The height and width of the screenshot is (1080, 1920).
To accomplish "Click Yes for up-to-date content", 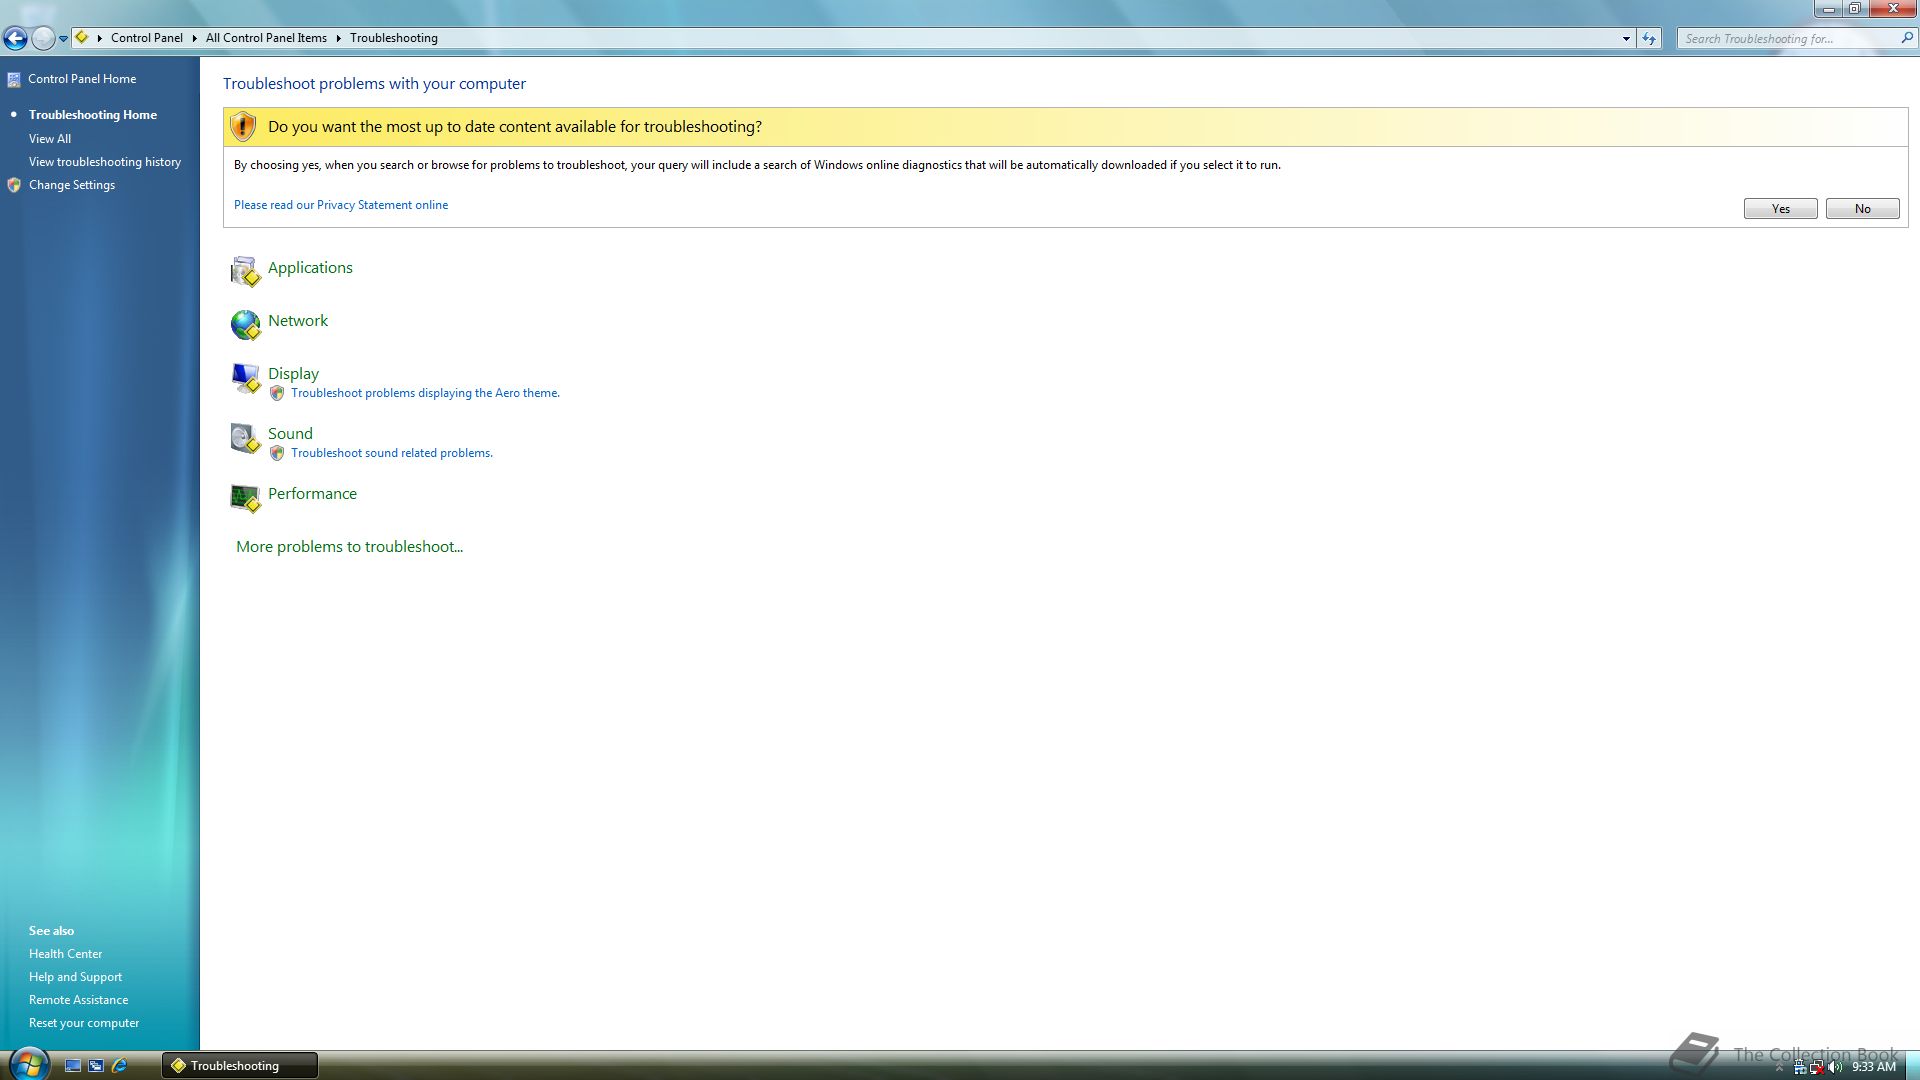I will point(1781,208).
